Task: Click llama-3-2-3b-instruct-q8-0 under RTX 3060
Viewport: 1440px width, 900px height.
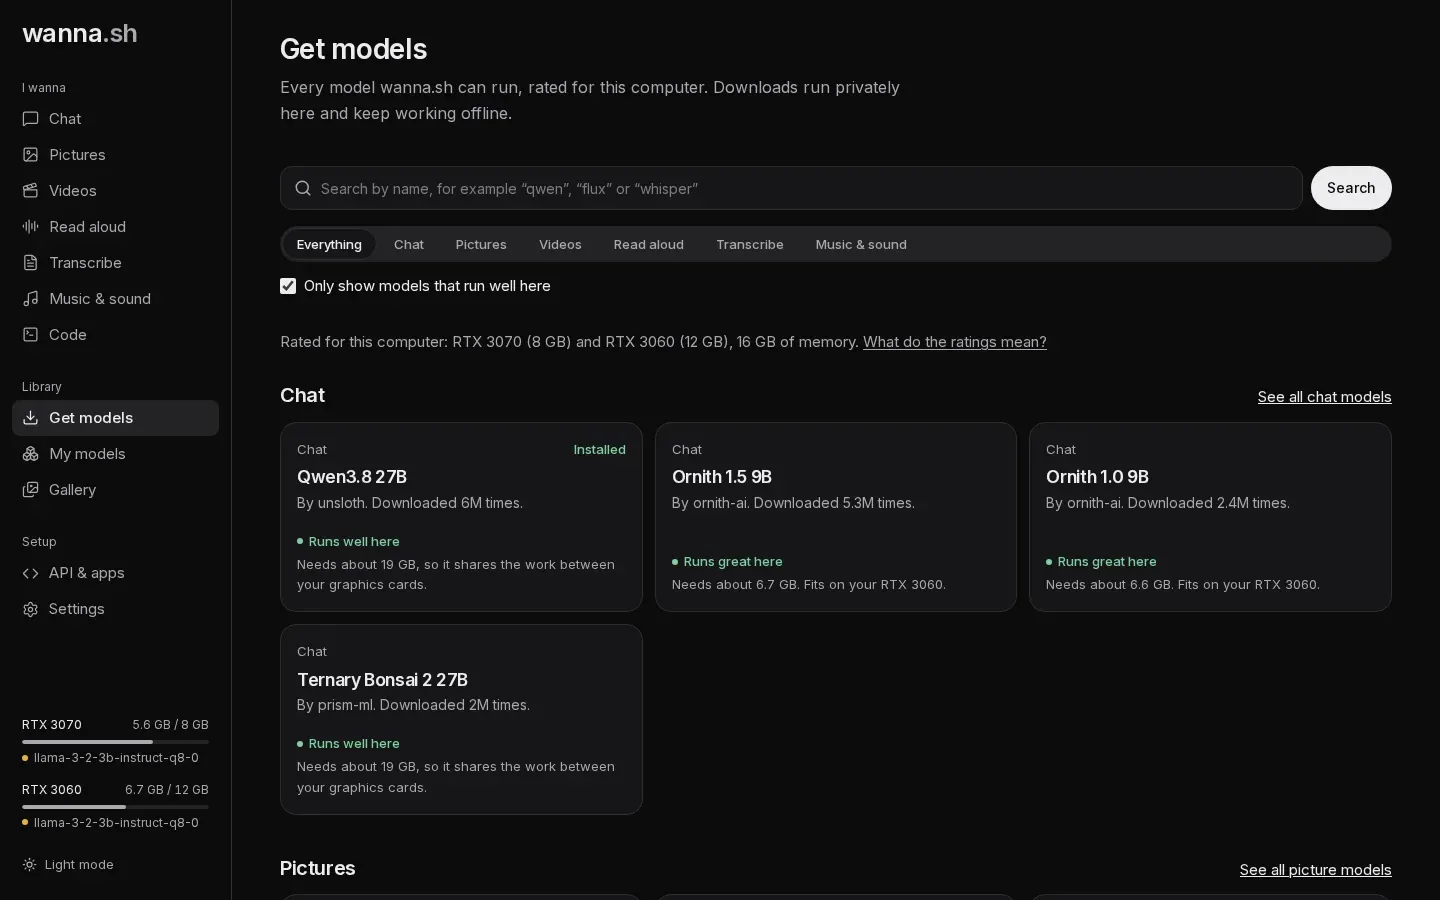Action: 116,823
